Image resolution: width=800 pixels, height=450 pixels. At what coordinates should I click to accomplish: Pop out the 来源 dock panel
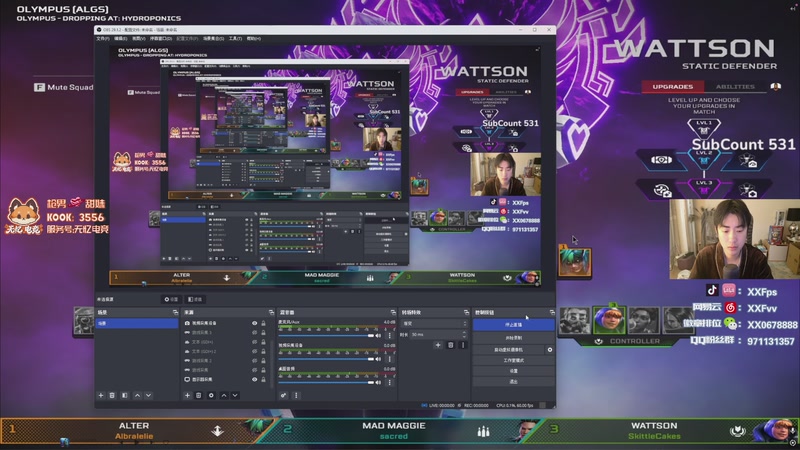coord(271,312)
